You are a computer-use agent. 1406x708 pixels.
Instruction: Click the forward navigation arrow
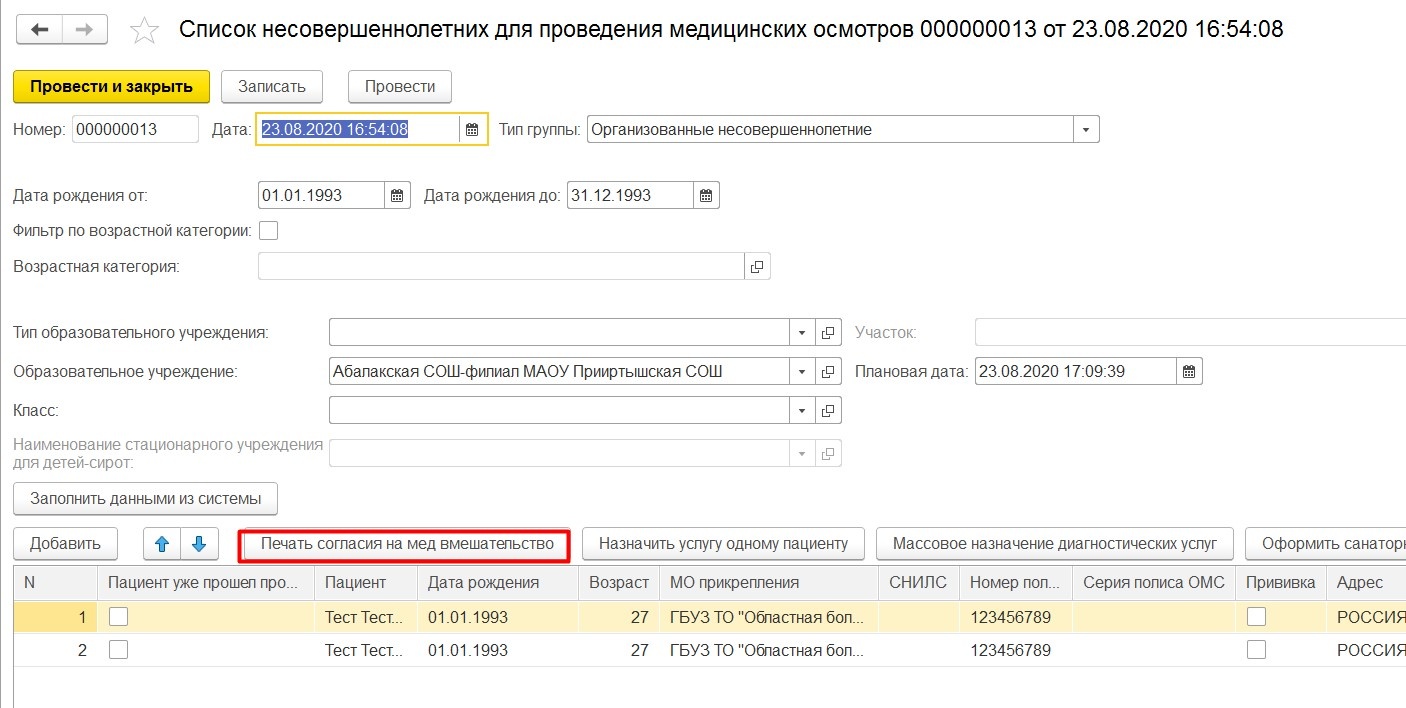85,30
